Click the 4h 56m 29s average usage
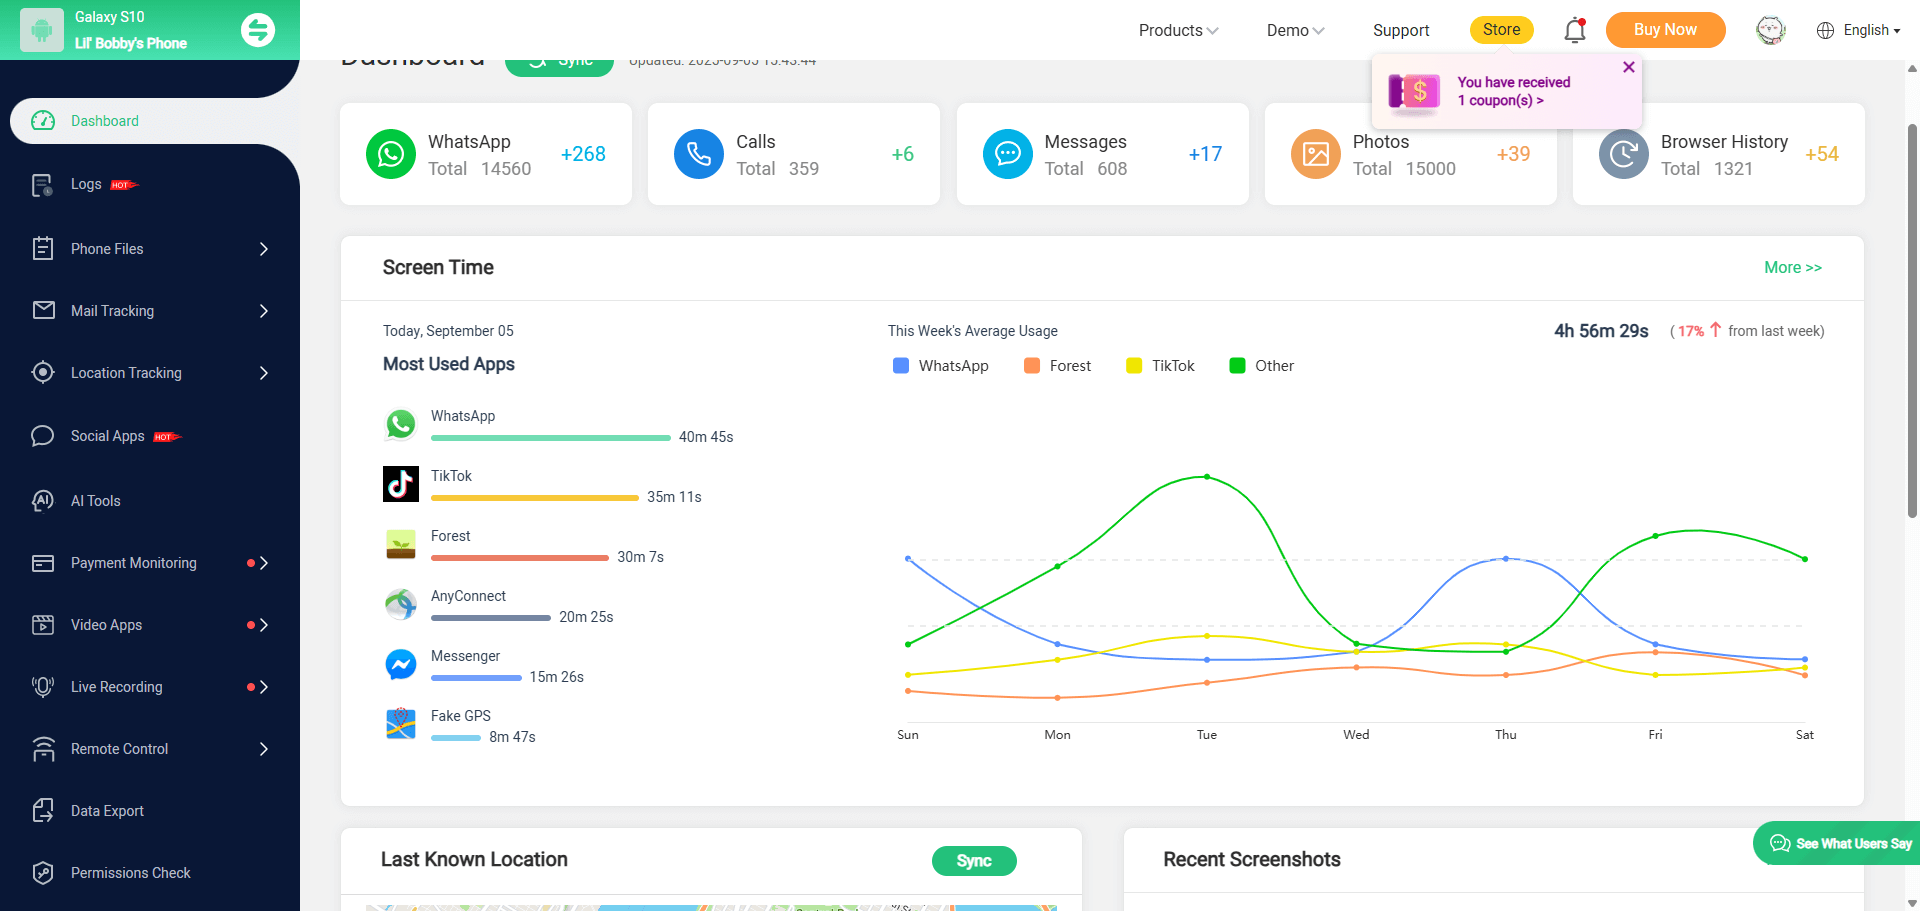 (1601, 331)
